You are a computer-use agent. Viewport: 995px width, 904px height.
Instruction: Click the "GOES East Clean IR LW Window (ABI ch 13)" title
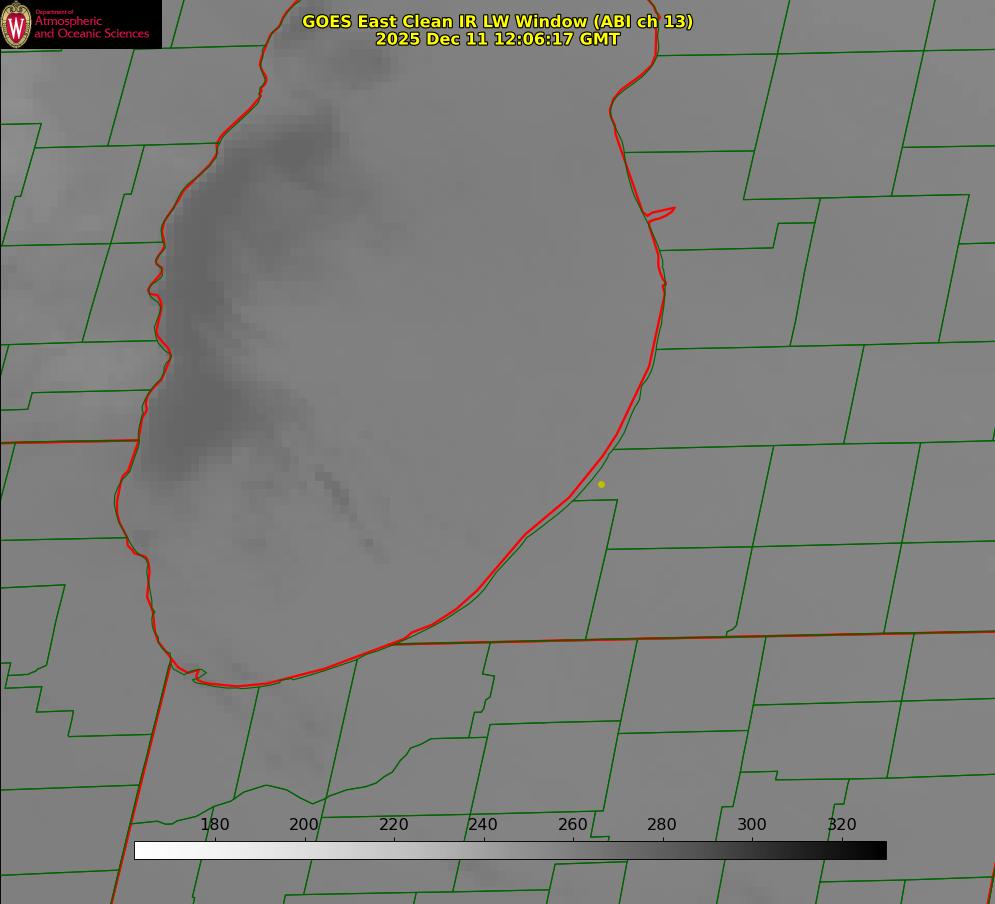498,21
